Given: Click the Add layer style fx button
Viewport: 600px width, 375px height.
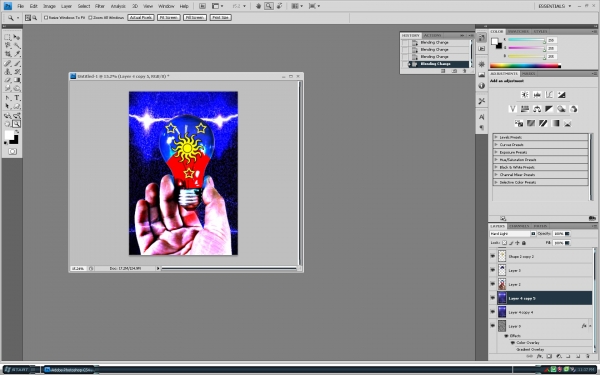Looking at the screenshot, I should (540, 356).
